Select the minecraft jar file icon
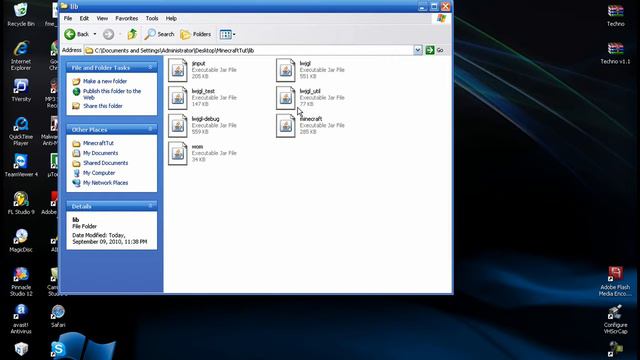640x360 pixels. coord(285,126)
